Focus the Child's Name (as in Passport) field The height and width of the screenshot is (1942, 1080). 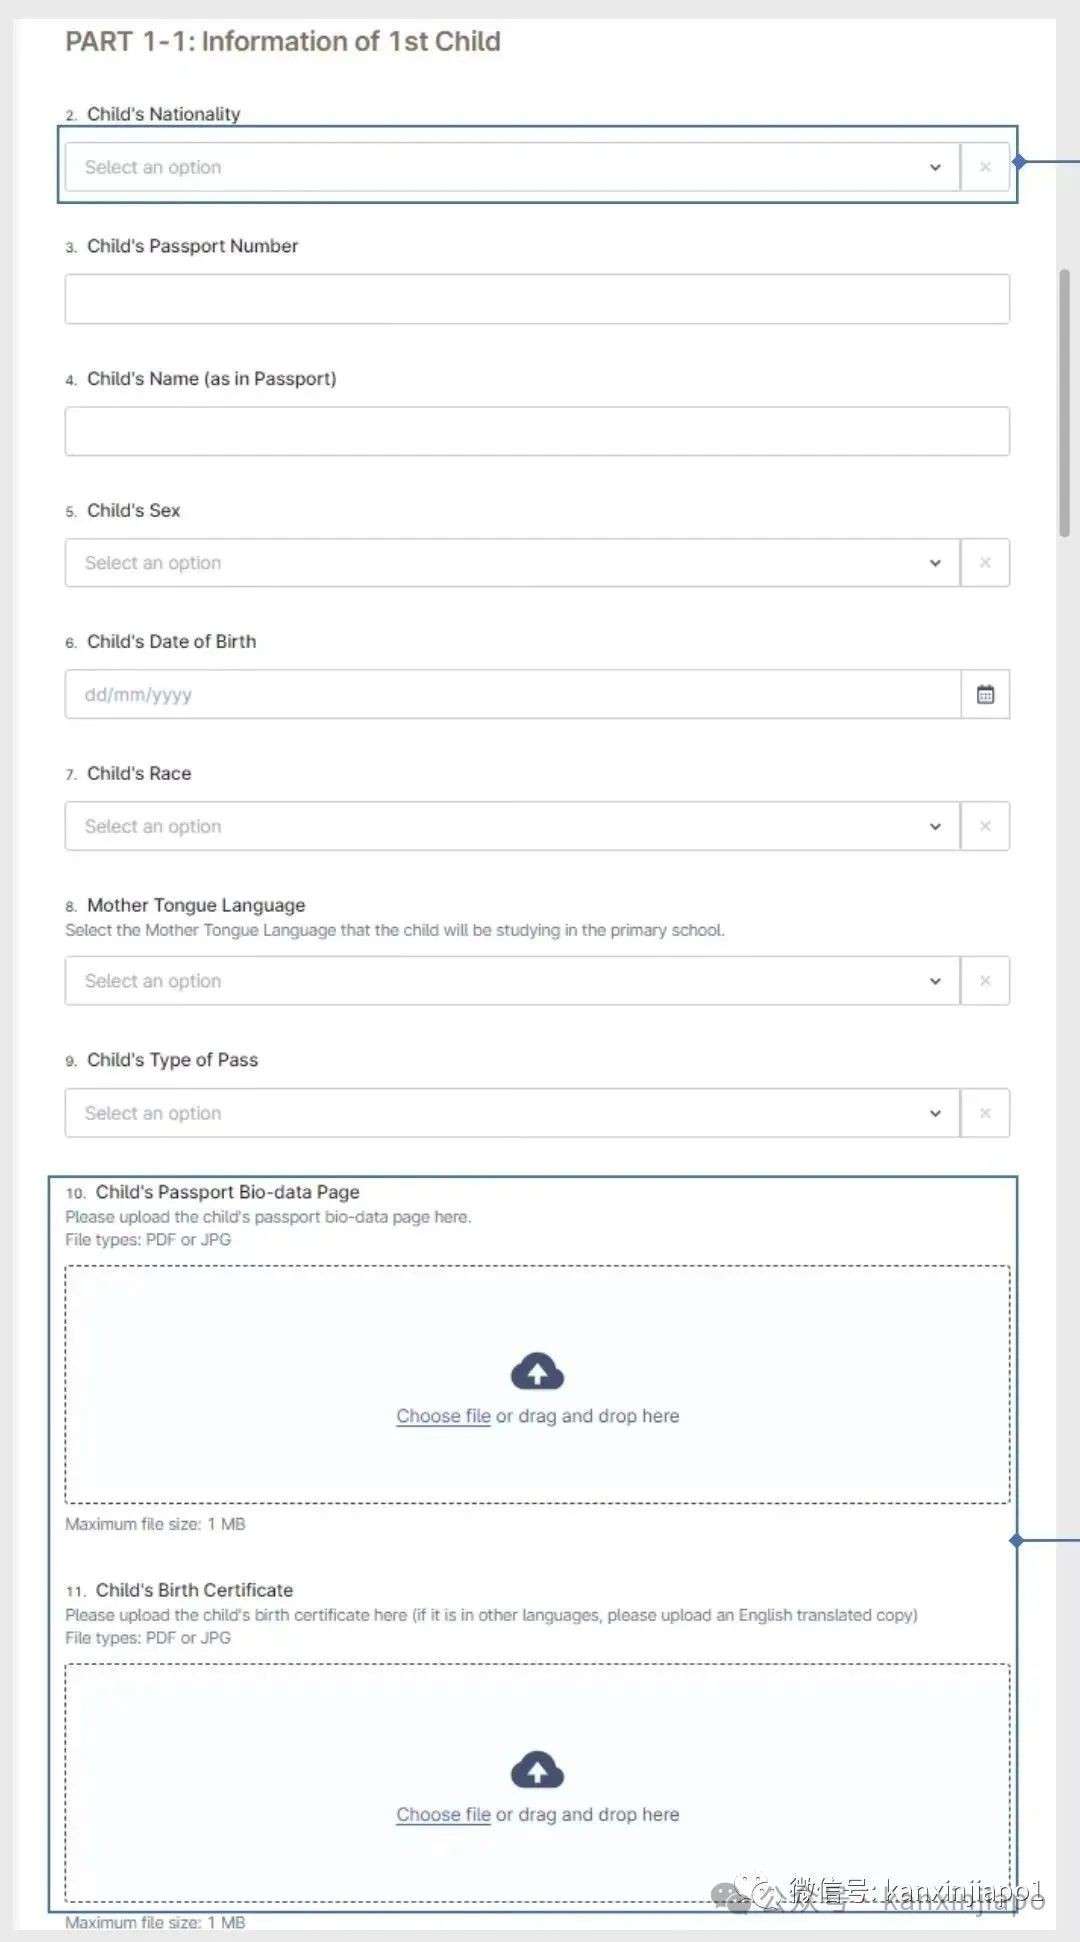537,431
